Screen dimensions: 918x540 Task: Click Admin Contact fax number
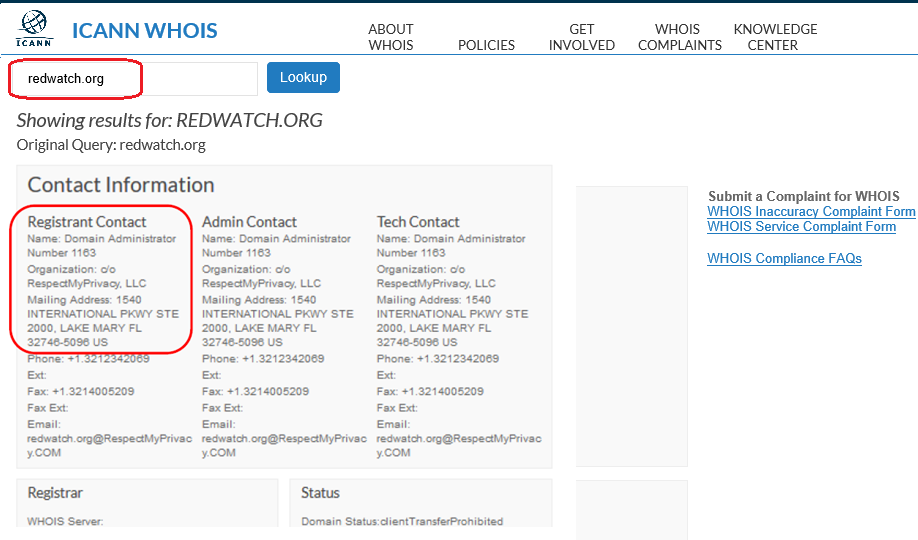[x=255, y=391]
